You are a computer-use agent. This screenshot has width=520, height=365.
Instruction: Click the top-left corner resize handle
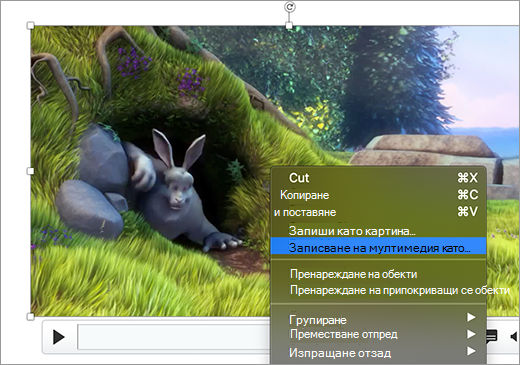pyautogui.click(x=30, y=25)
